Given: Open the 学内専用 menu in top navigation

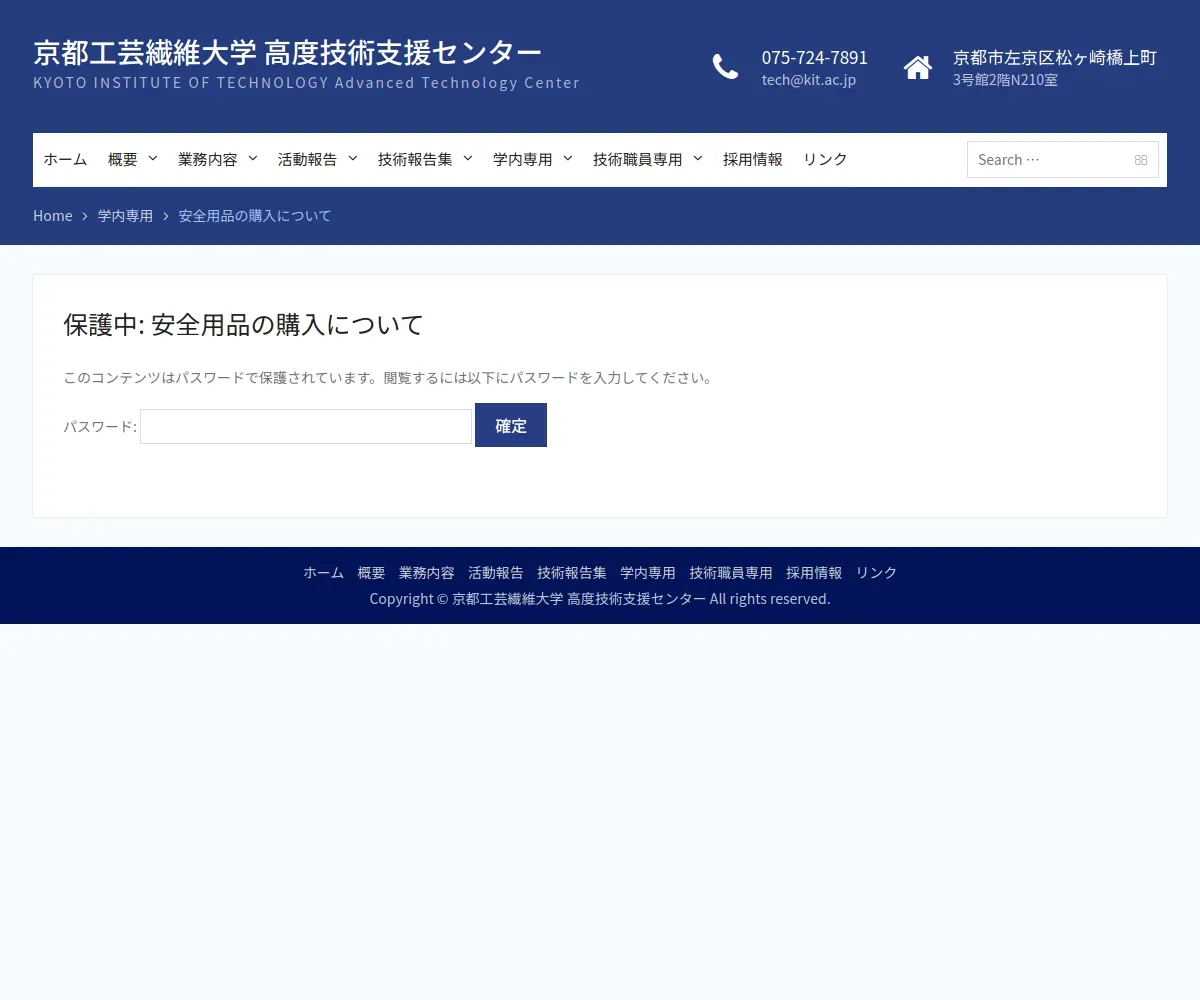Looking at the screenshot, I should point(523,159).
